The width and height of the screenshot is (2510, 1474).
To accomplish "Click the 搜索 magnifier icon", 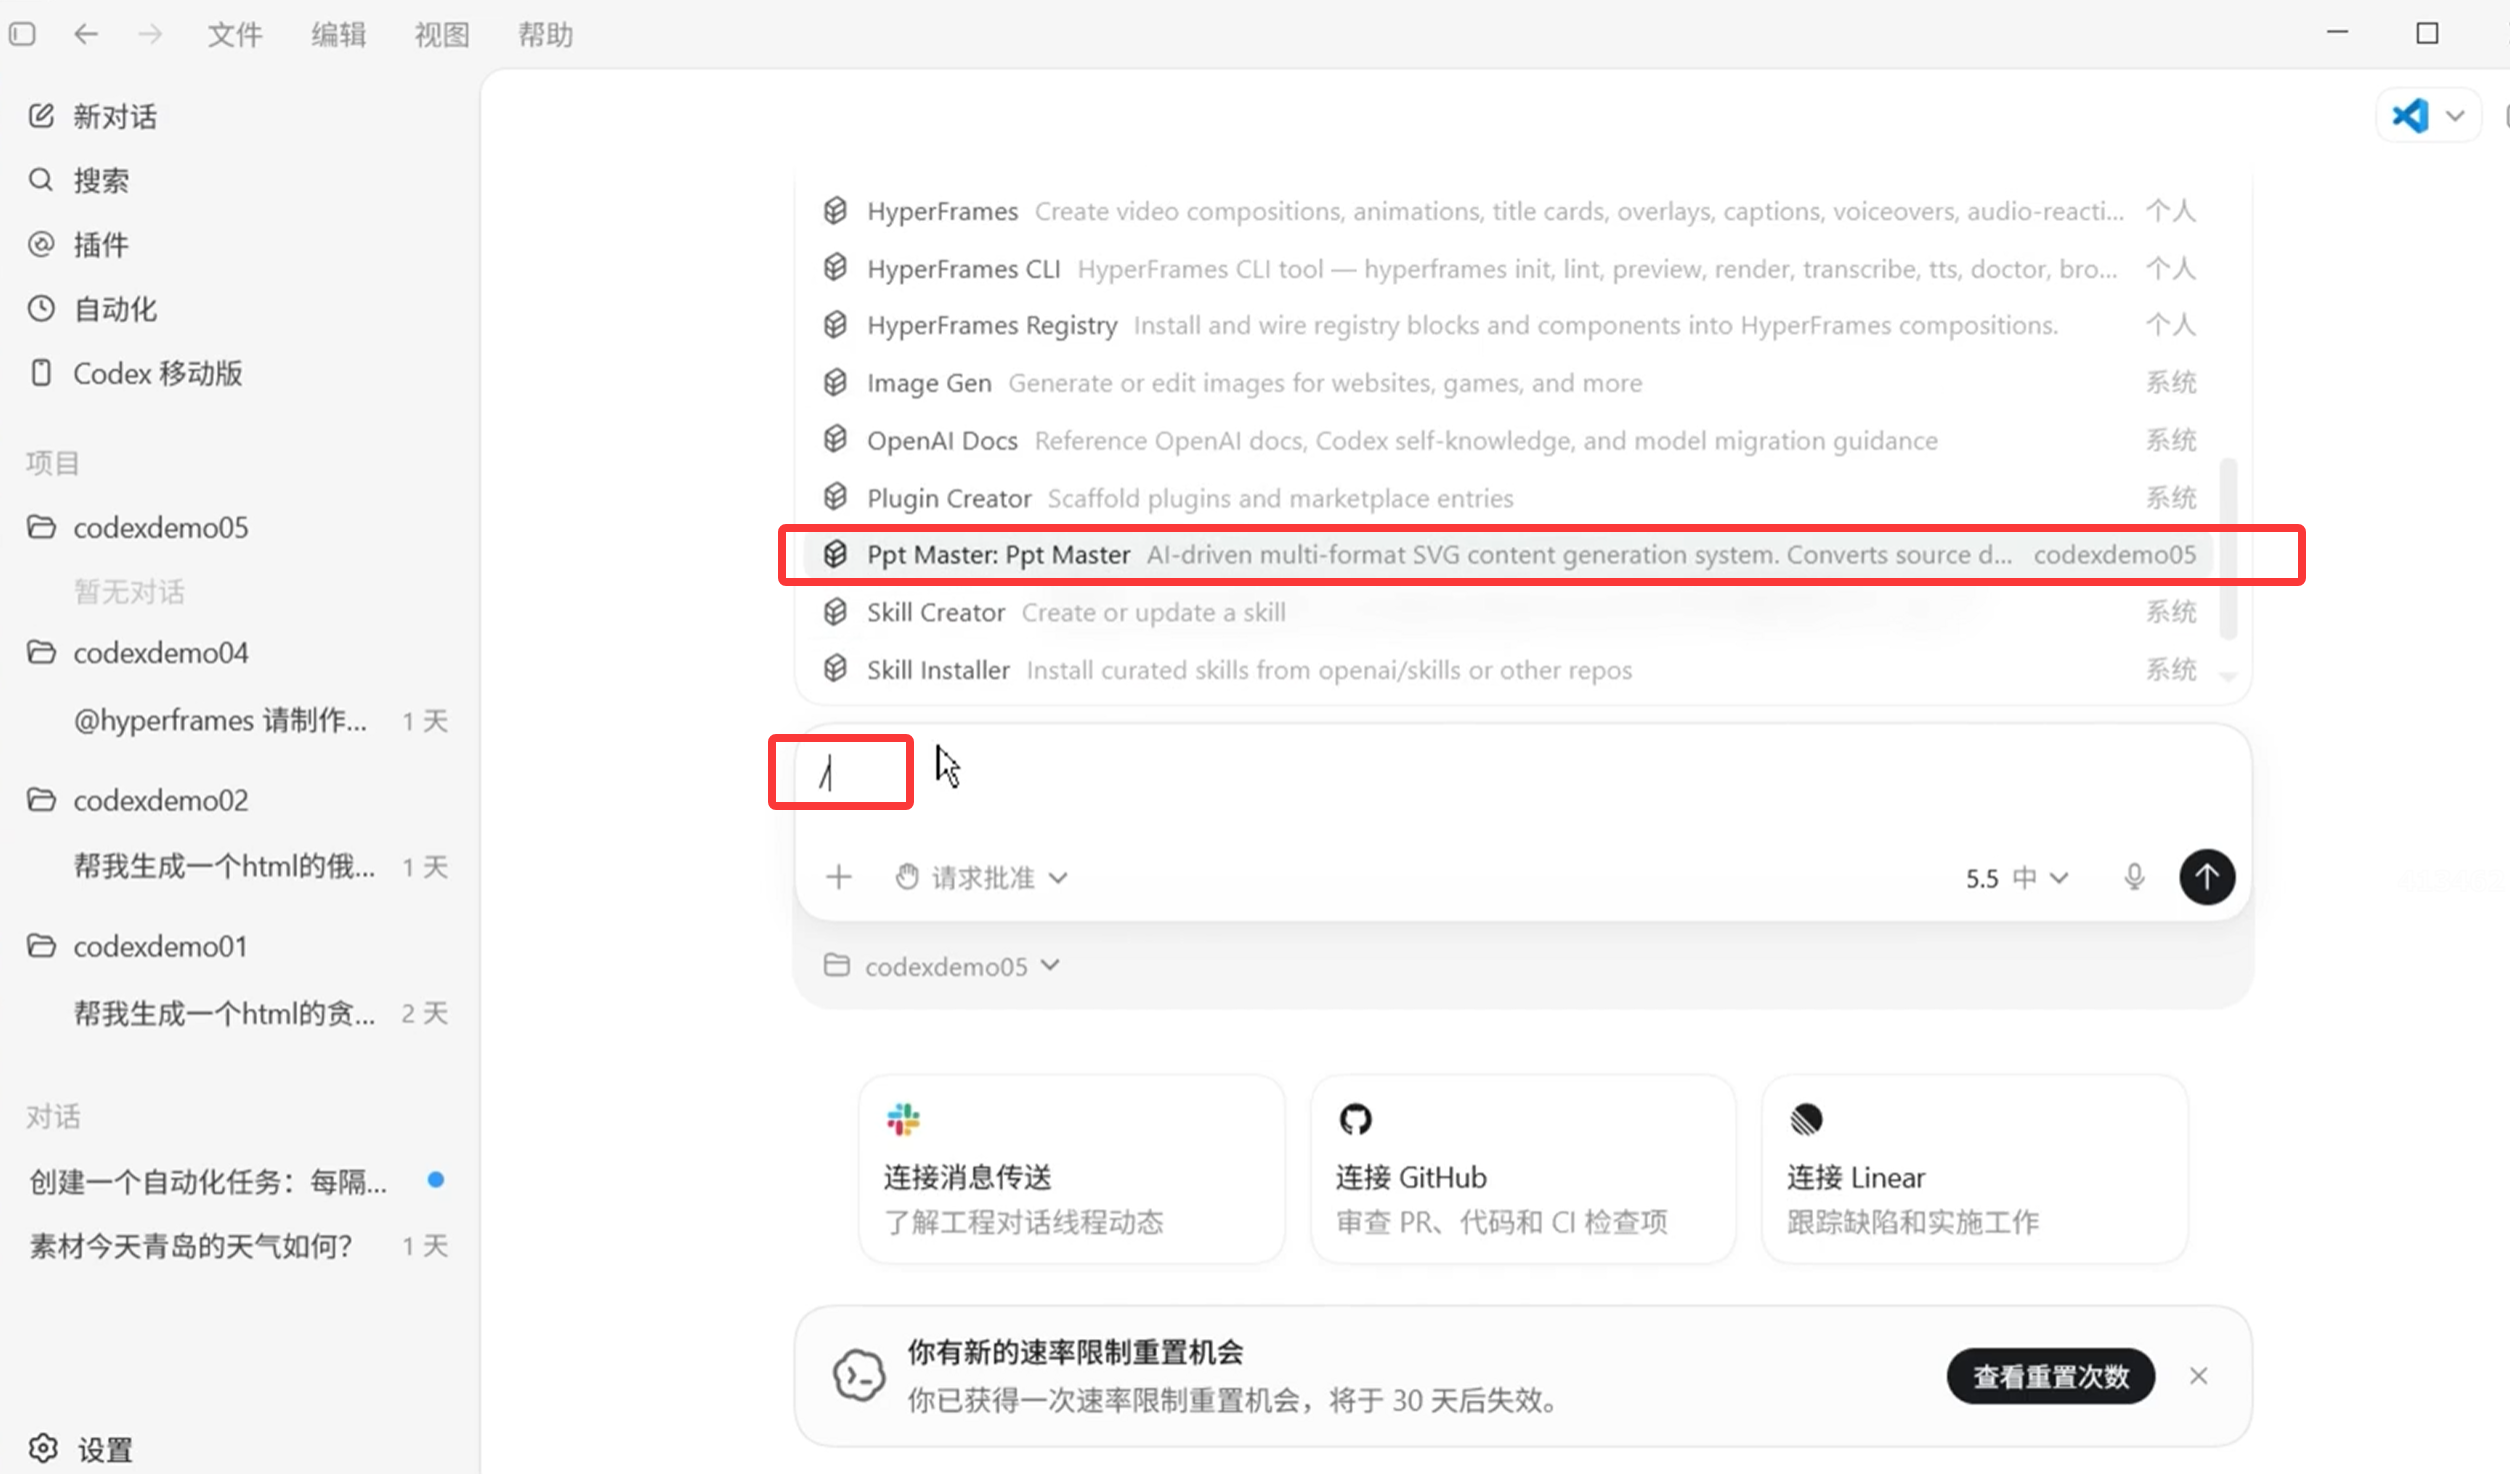I will 40,180.
